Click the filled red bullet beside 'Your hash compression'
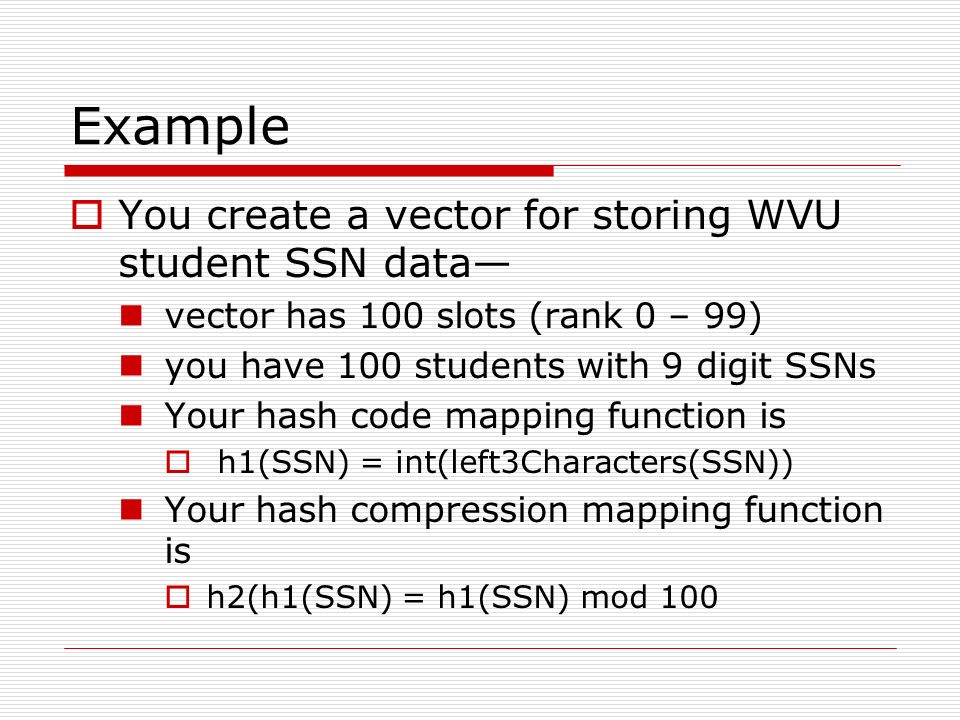 (x=131, y=509)
